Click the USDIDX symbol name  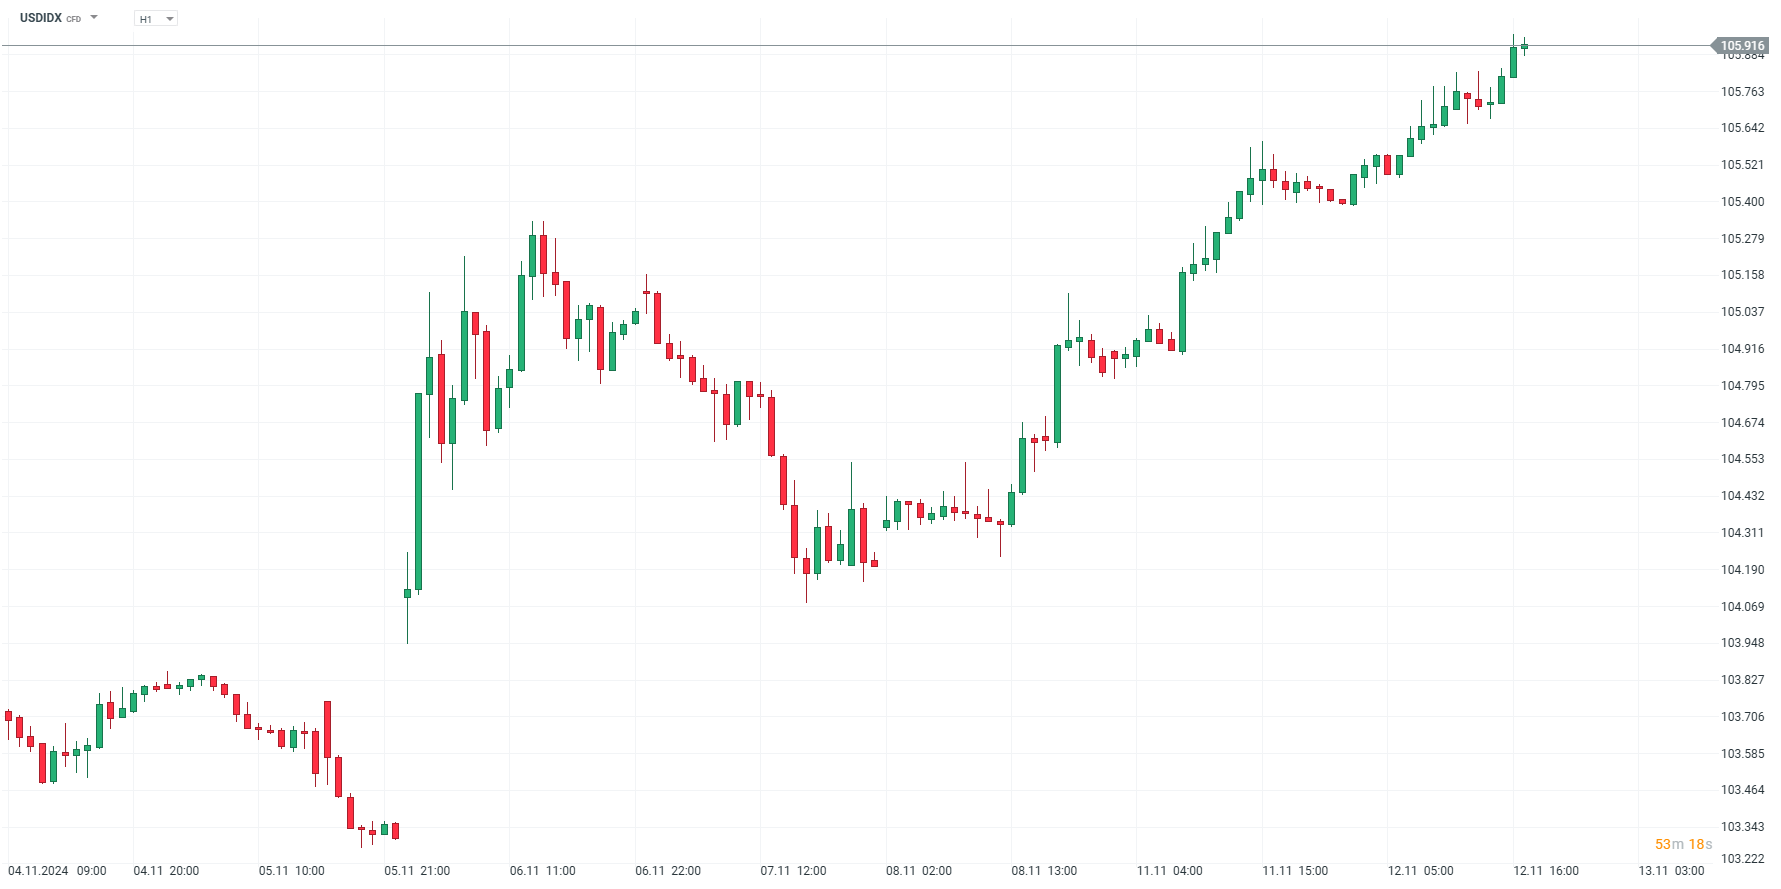coord(41,18)
